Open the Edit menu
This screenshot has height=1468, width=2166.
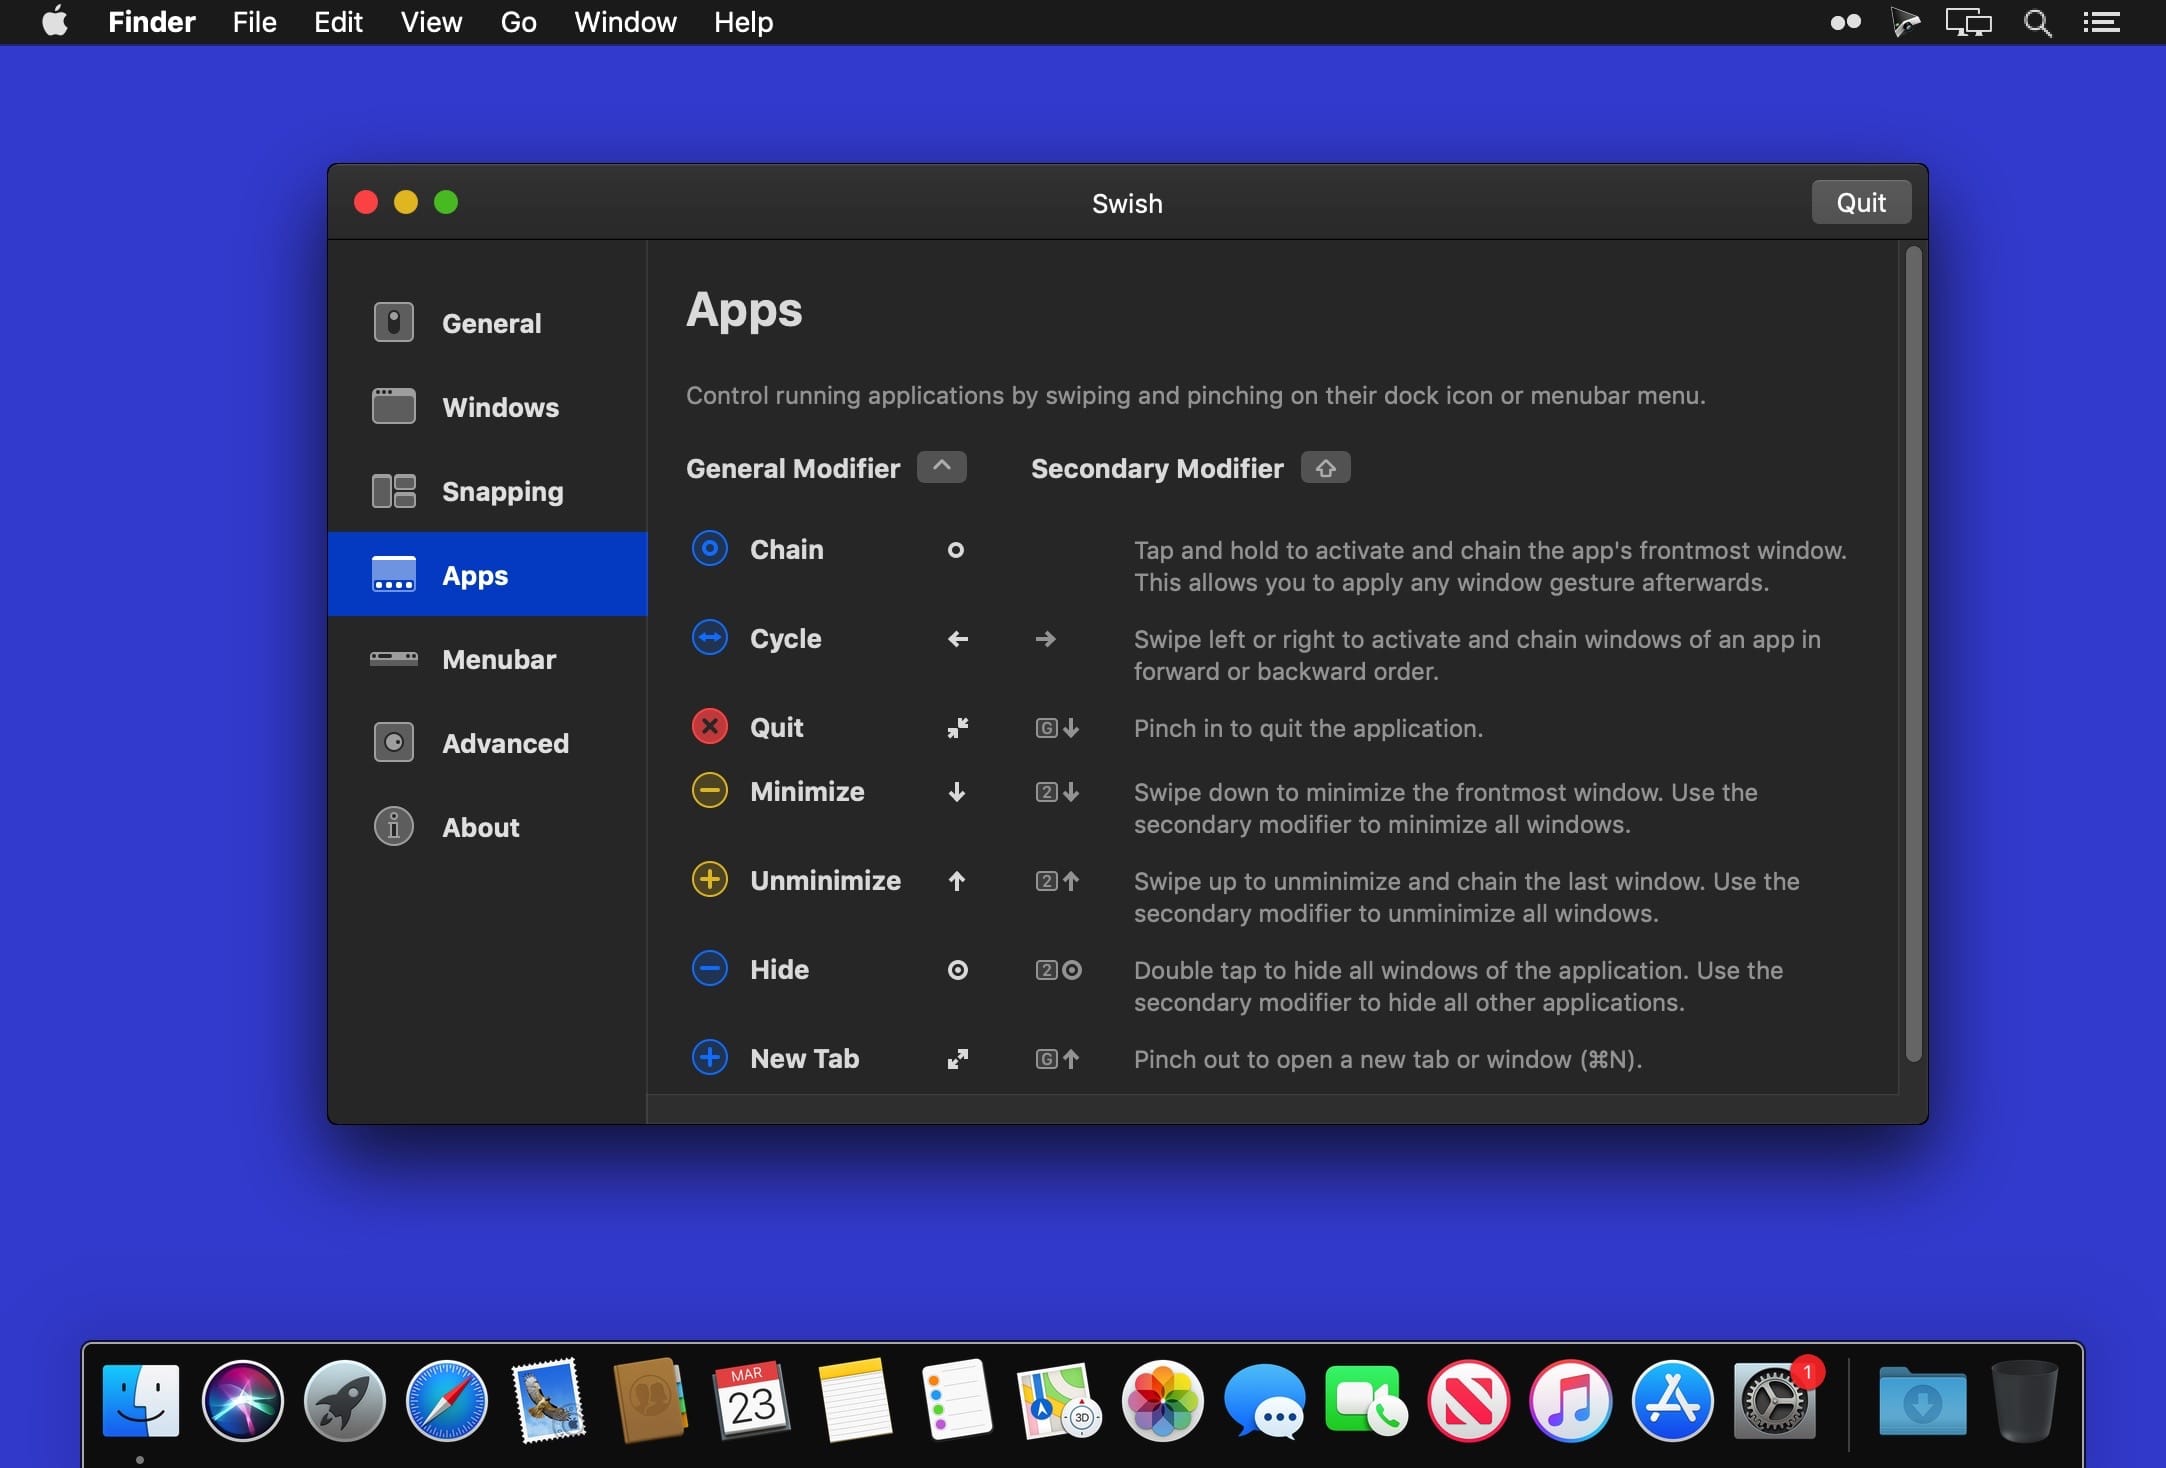[x=338, y=22]
